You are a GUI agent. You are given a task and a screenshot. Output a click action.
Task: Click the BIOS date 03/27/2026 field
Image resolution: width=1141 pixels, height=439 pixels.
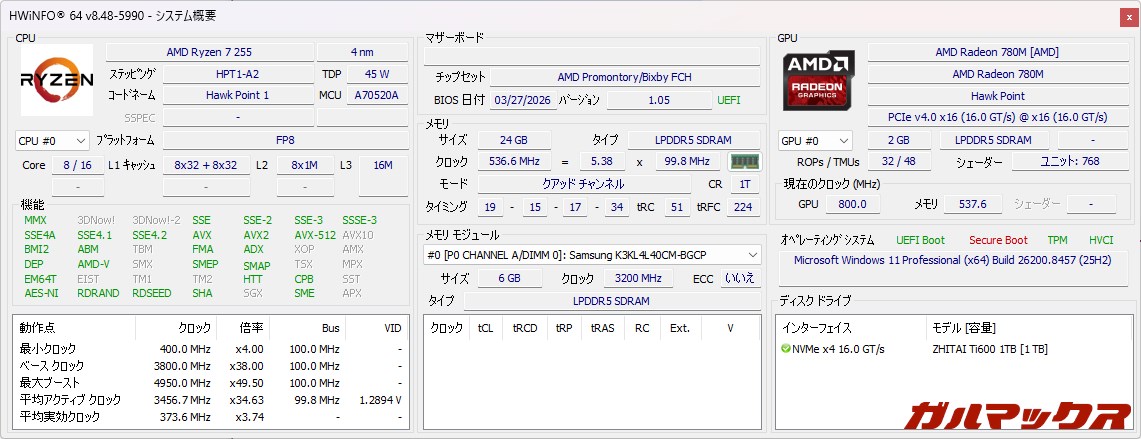point(522,100)
